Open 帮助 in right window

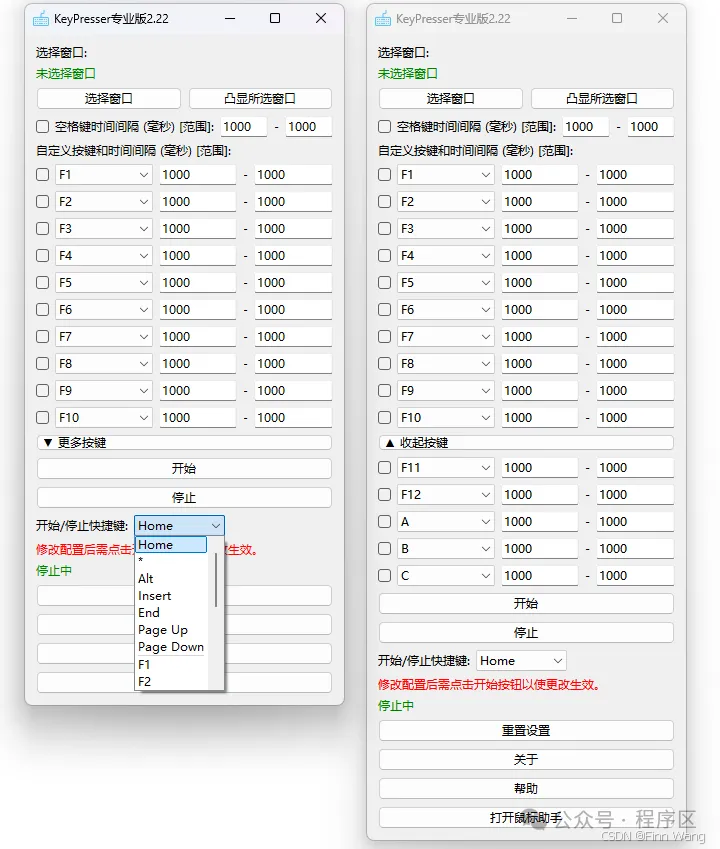click(526, 788)
